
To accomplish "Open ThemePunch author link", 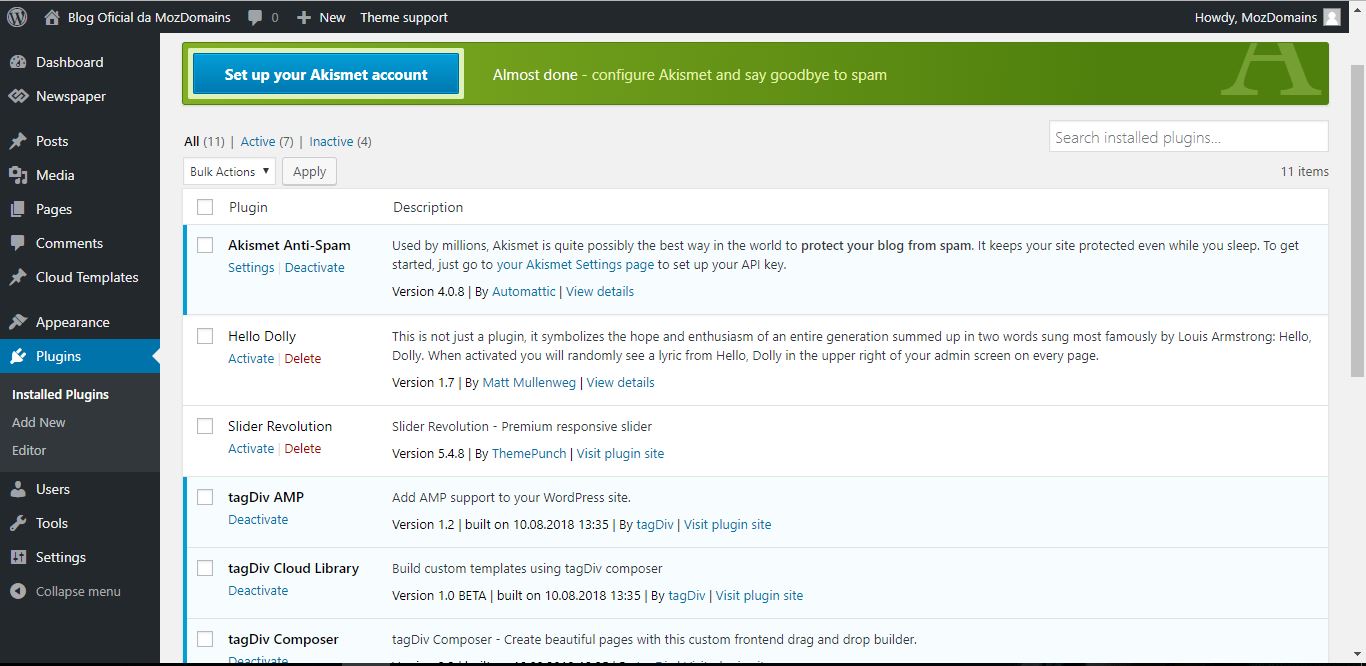I will tap(530, 453).
